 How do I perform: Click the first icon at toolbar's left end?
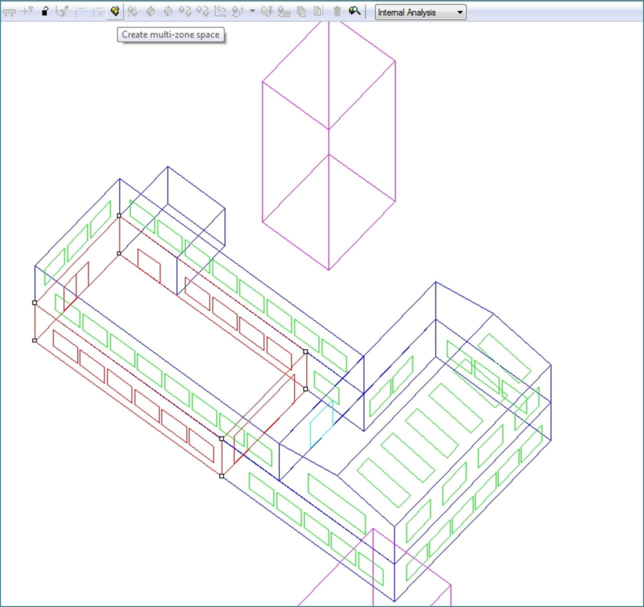(9, 12)
